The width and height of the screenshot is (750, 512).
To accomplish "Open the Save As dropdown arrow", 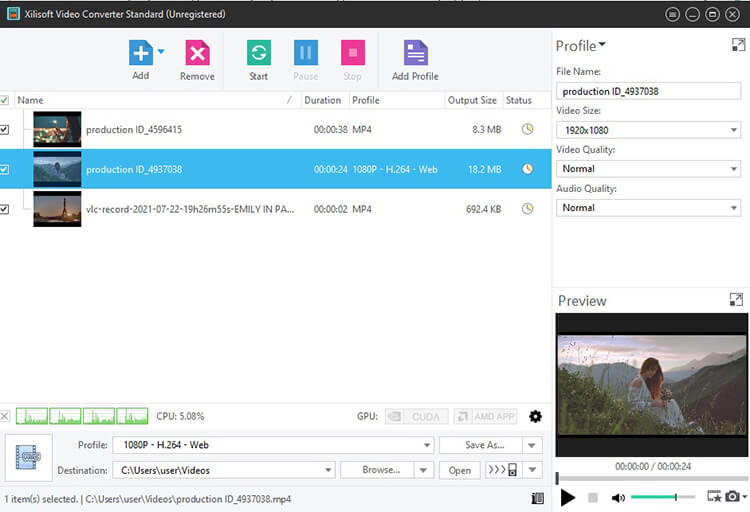I will 532,445.
